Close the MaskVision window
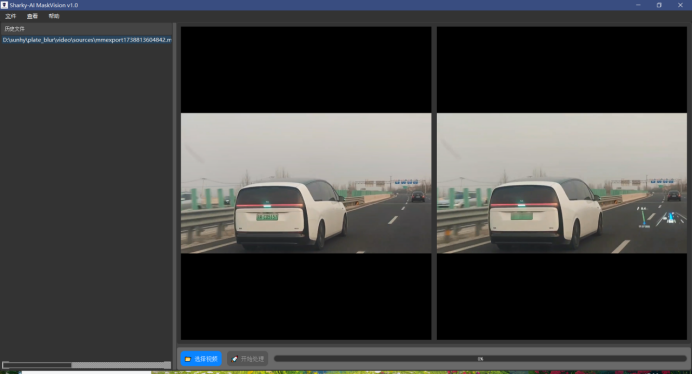 680,5
